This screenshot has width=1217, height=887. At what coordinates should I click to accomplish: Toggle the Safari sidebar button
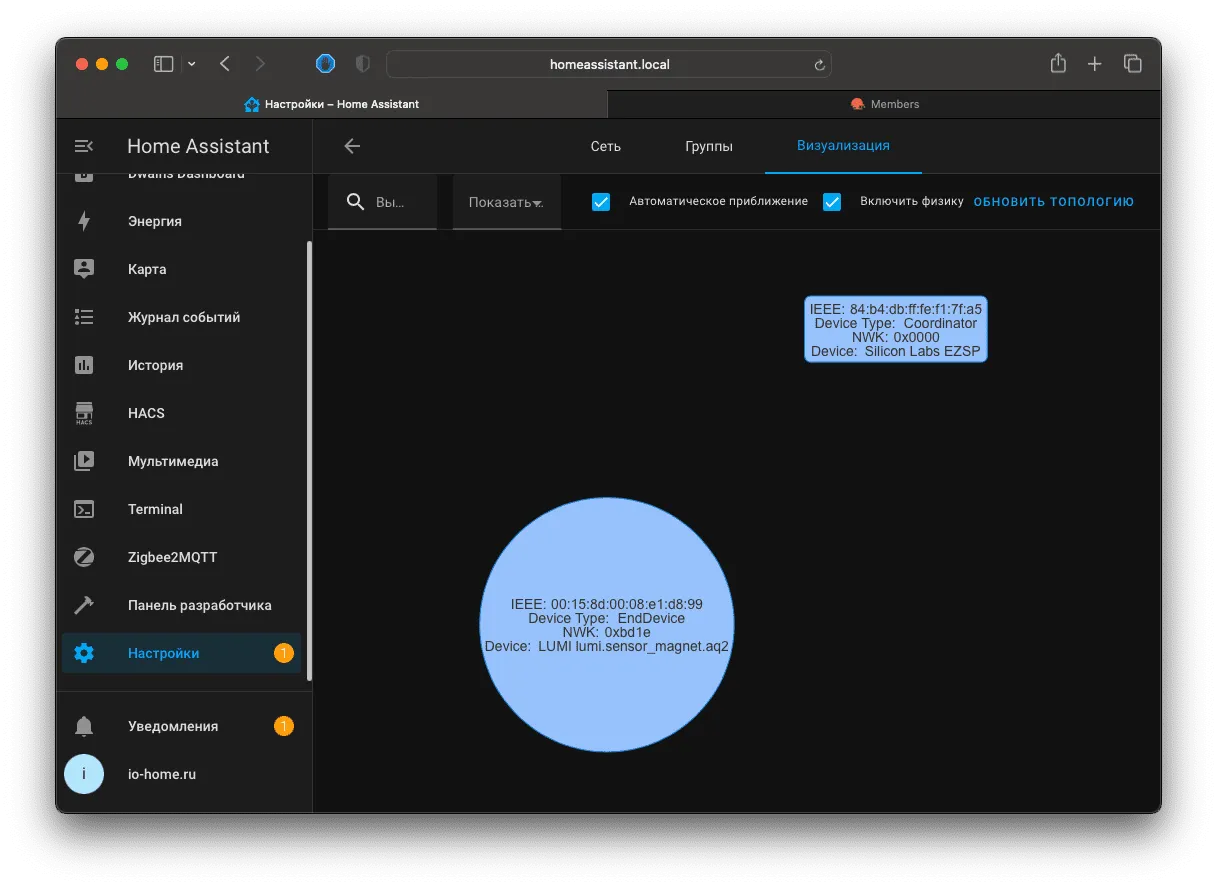(x=164, y=64)
